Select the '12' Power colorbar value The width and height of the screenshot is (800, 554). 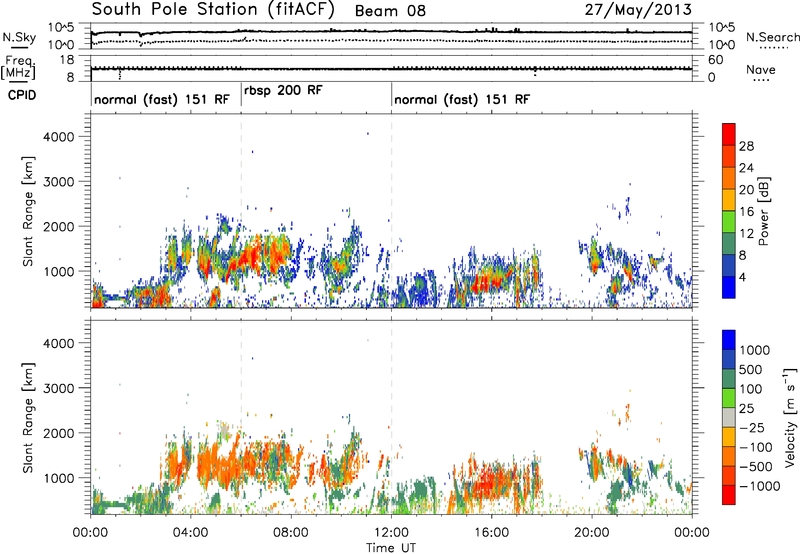pyautogui.click(x=746, y=234)
